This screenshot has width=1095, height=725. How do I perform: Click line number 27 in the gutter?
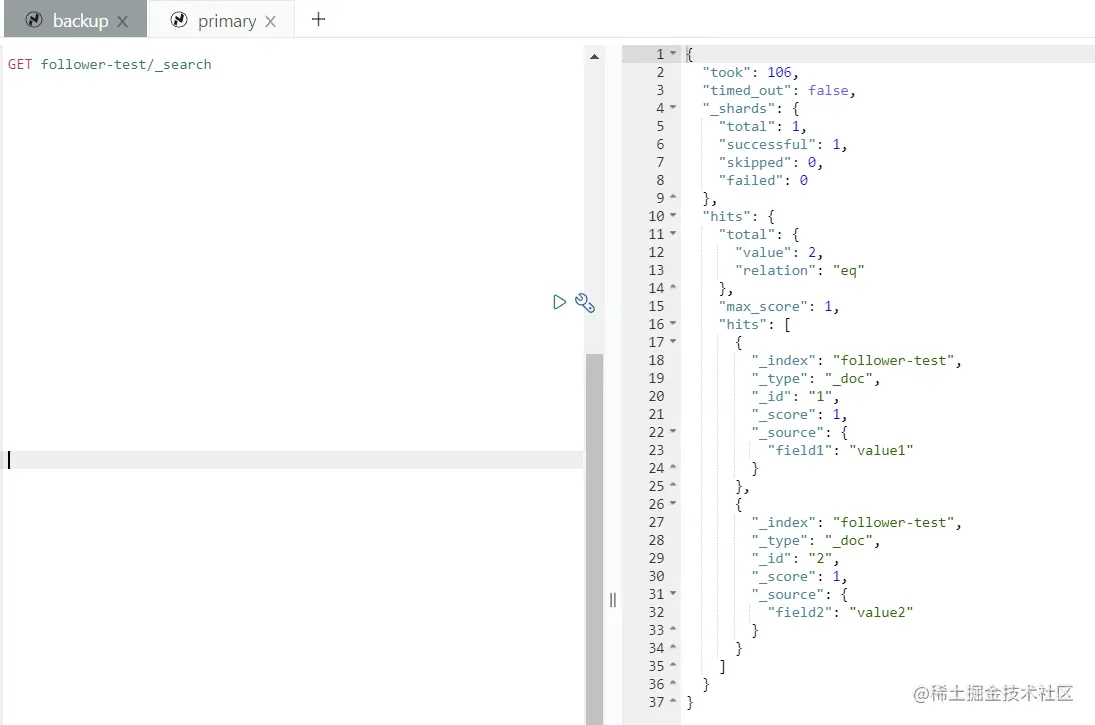(x=656, y=522)
